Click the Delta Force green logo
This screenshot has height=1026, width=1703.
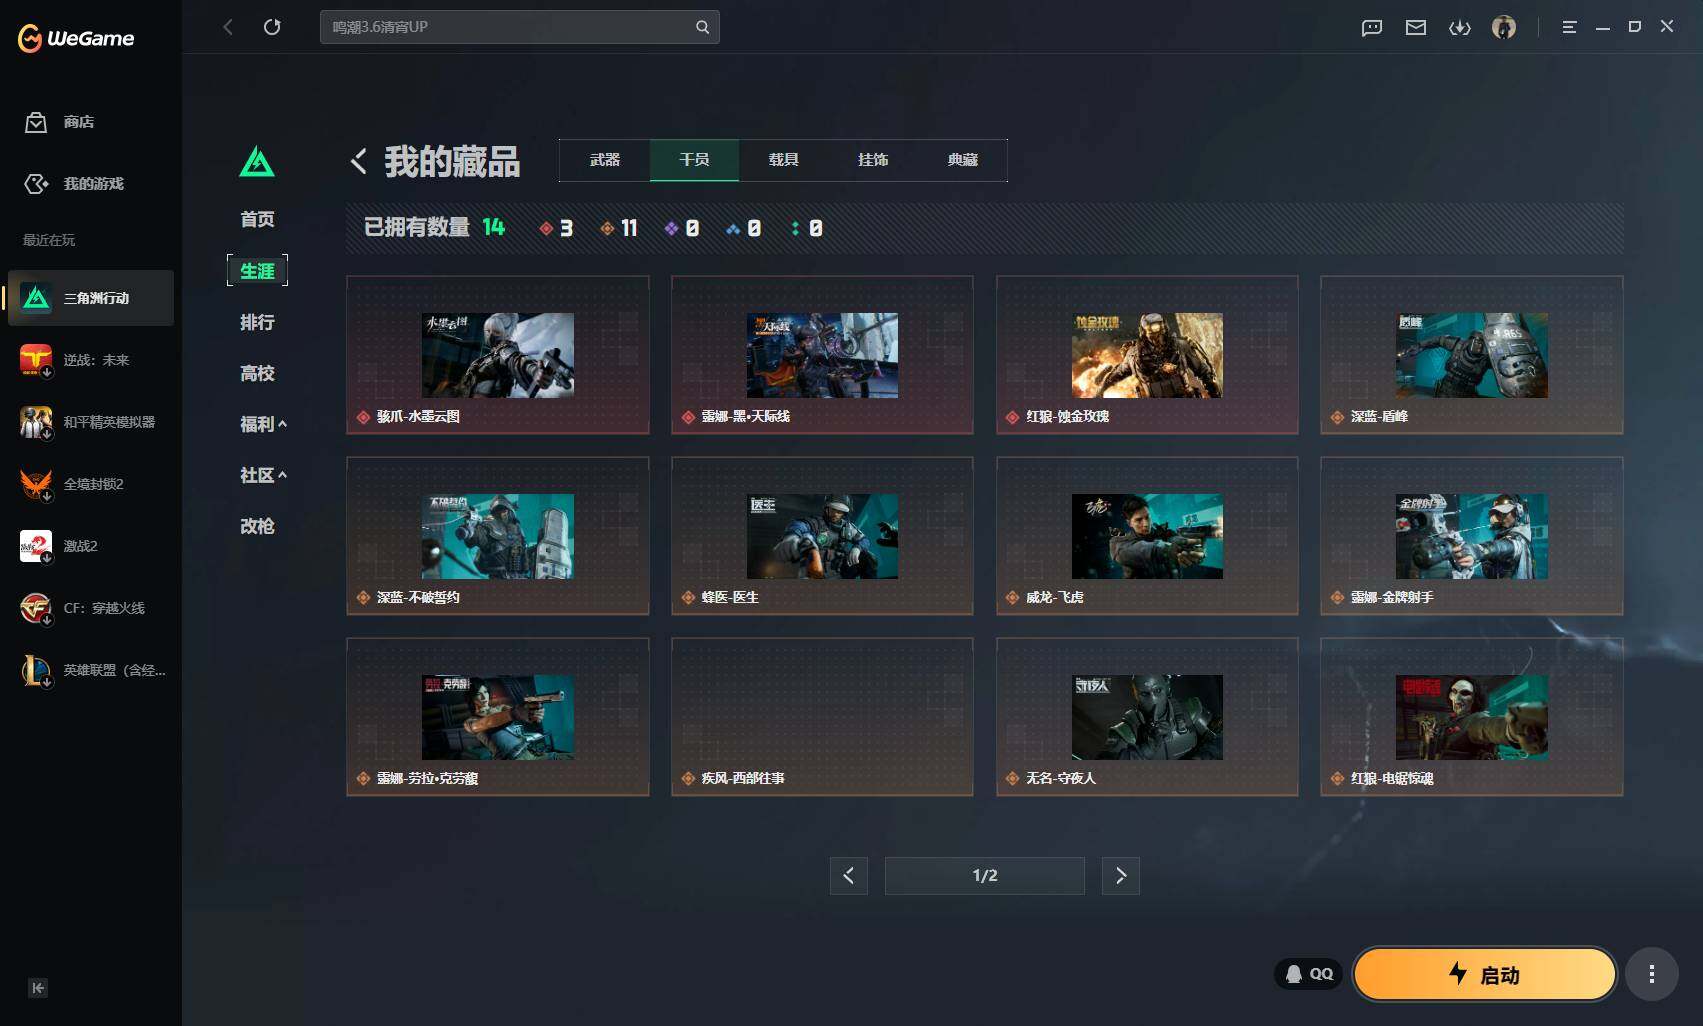257,161
